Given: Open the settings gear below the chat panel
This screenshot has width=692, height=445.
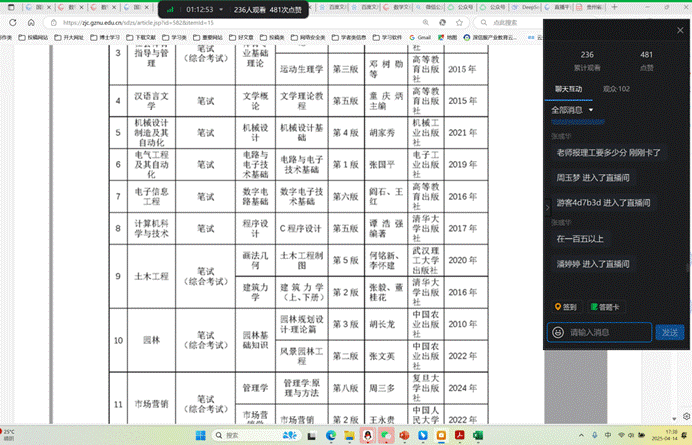Looking at the screenshot, I should pyautogui.click(x=686, y=416).
